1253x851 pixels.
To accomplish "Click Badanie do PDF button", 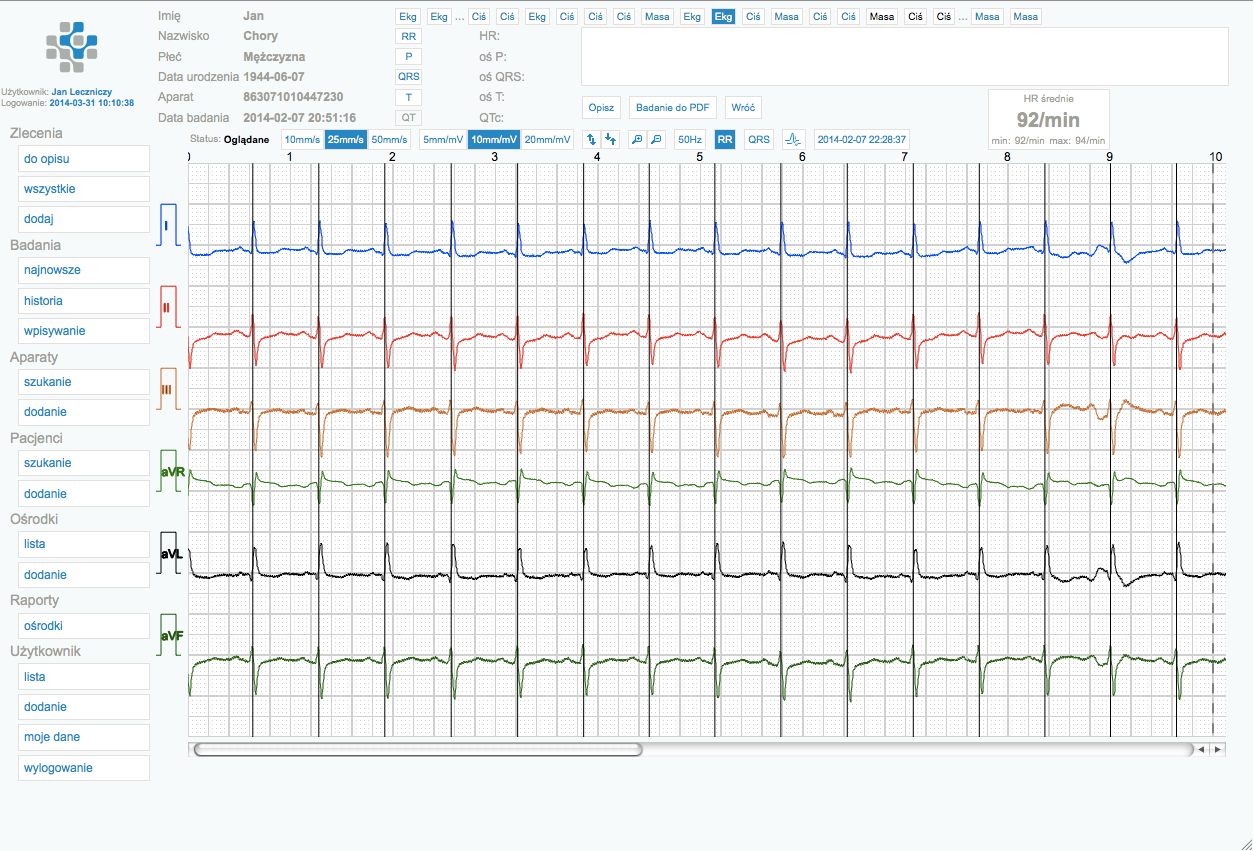I will 673,108.
